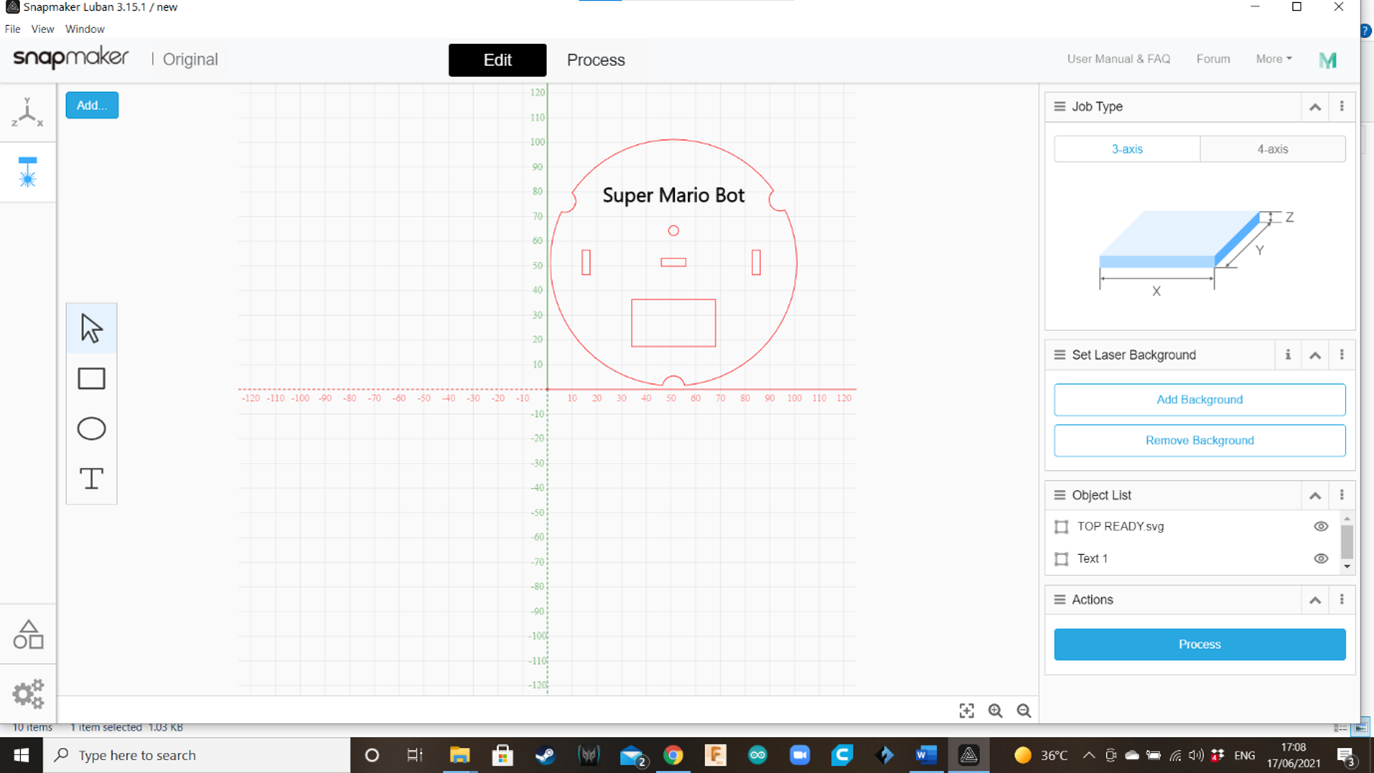Show hidden system tray icons

tap(1088, 755)
